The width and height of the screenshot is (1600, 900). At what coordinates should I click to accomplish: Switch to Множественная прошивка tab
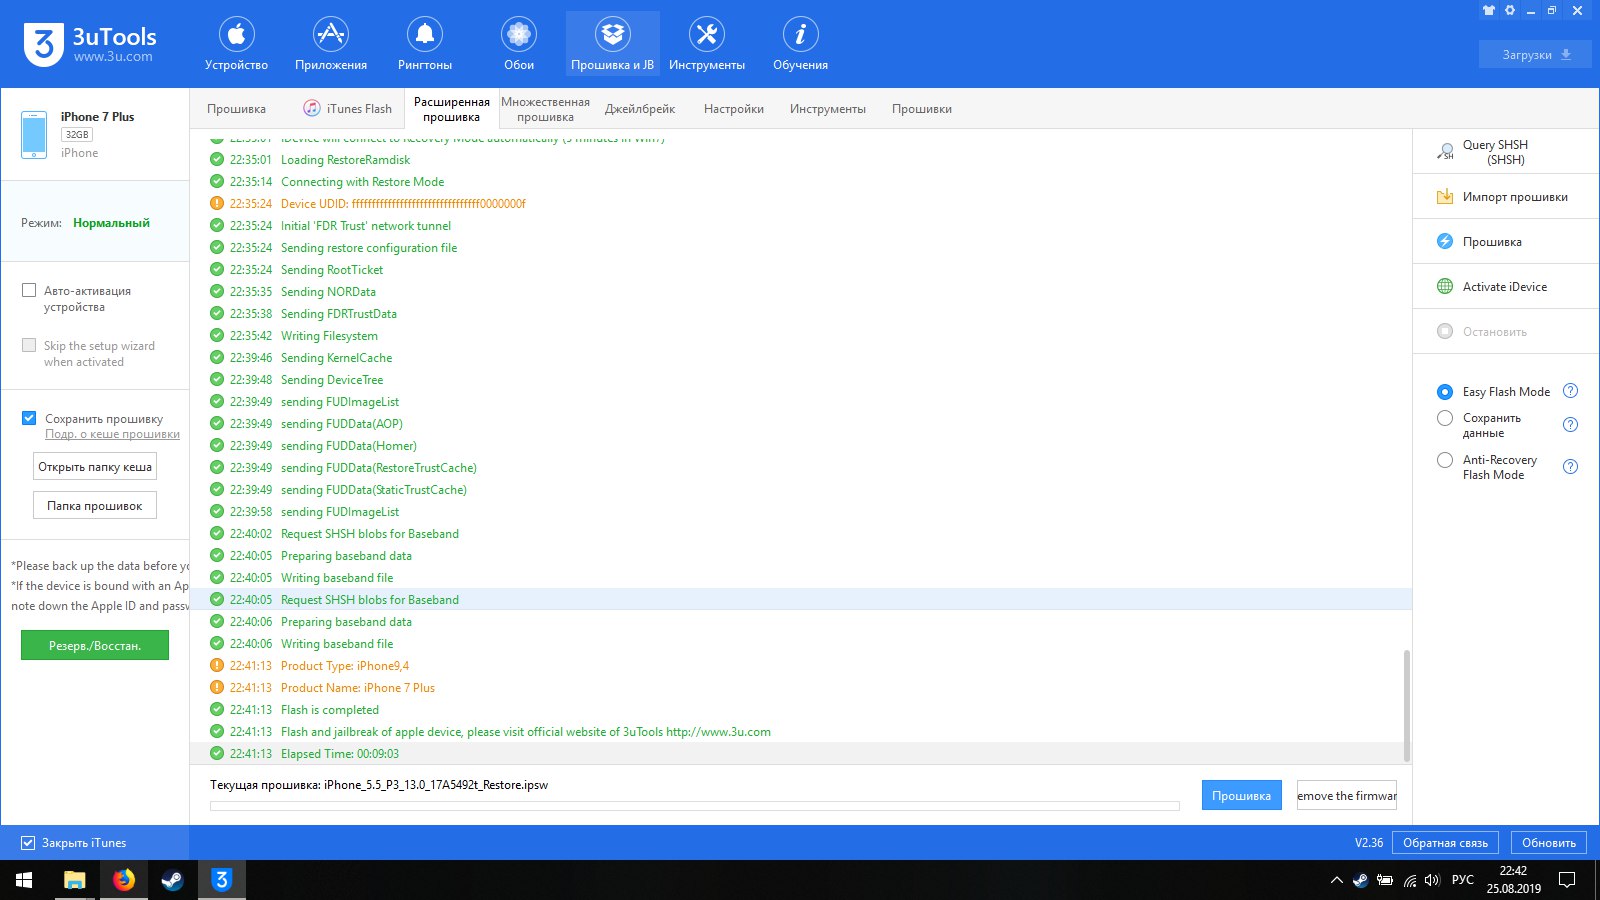pos(545,109)
